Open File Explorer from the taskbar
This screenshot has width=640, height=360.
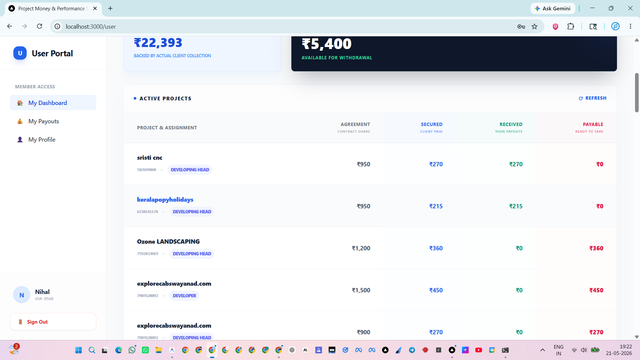[158, 350]
